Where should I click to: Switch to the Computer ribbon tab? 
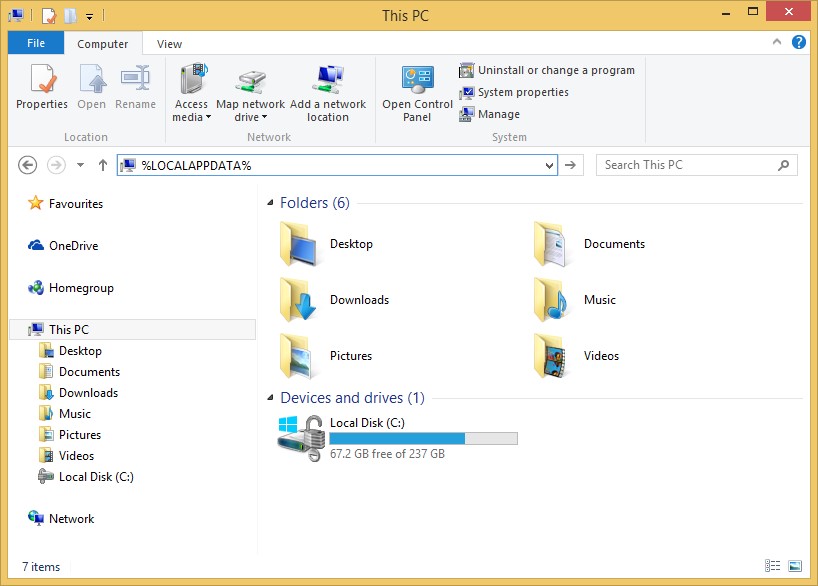[103, 44]
